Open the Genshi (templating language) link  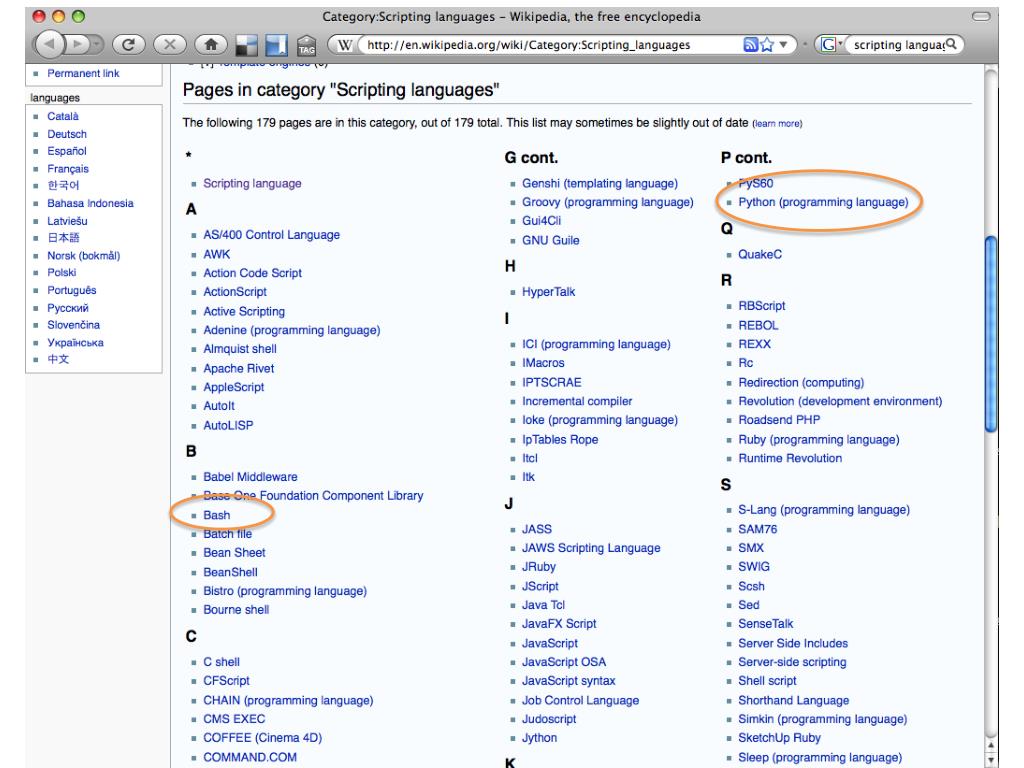pos(600,184)
